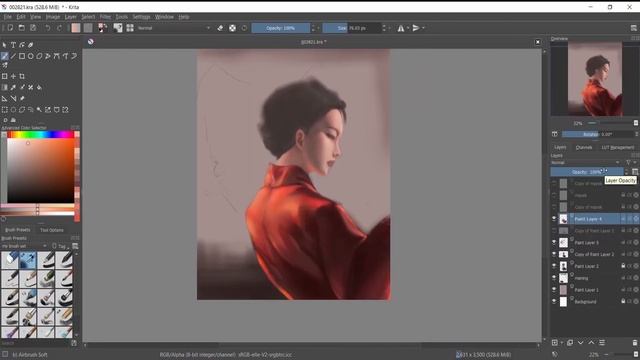
Task: Toggle lock on Paint Layer 2
Action: click(x=623, y=266)
